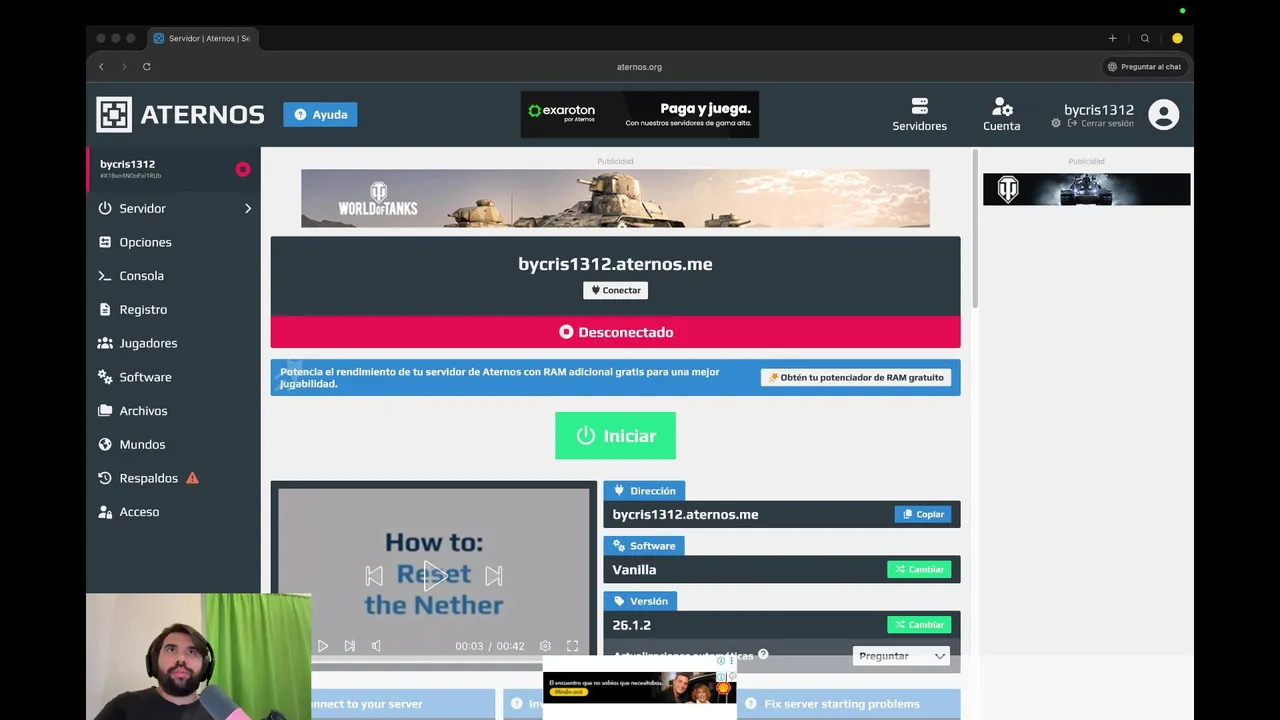
Task: Open the Cuenta account icon in header
Action: click(1001, 114)
